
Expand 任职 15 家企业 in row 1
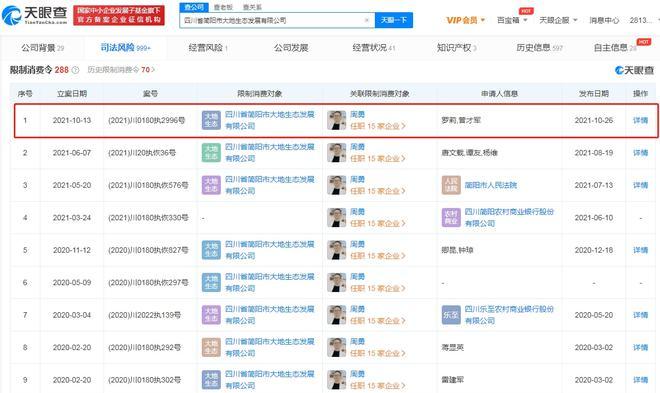click(378, 126)
